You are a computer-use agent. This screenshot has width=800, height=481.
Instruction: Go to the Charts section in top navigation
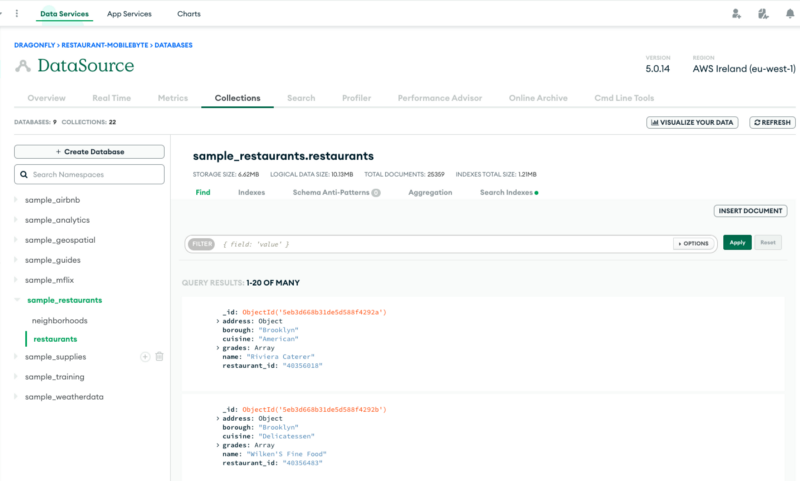point(188,14)
